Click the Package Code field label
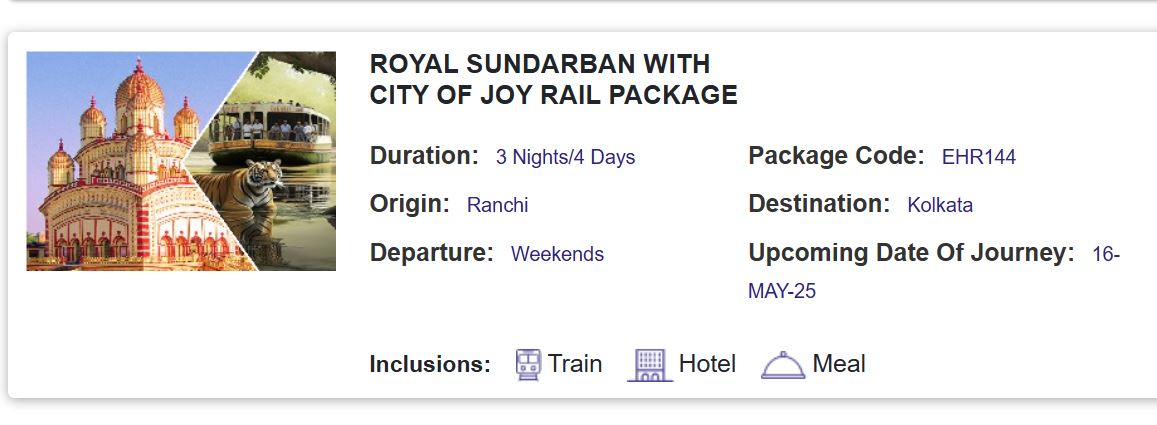The height and width of the screenshot is (425, 1157). [x=836, y=156]
